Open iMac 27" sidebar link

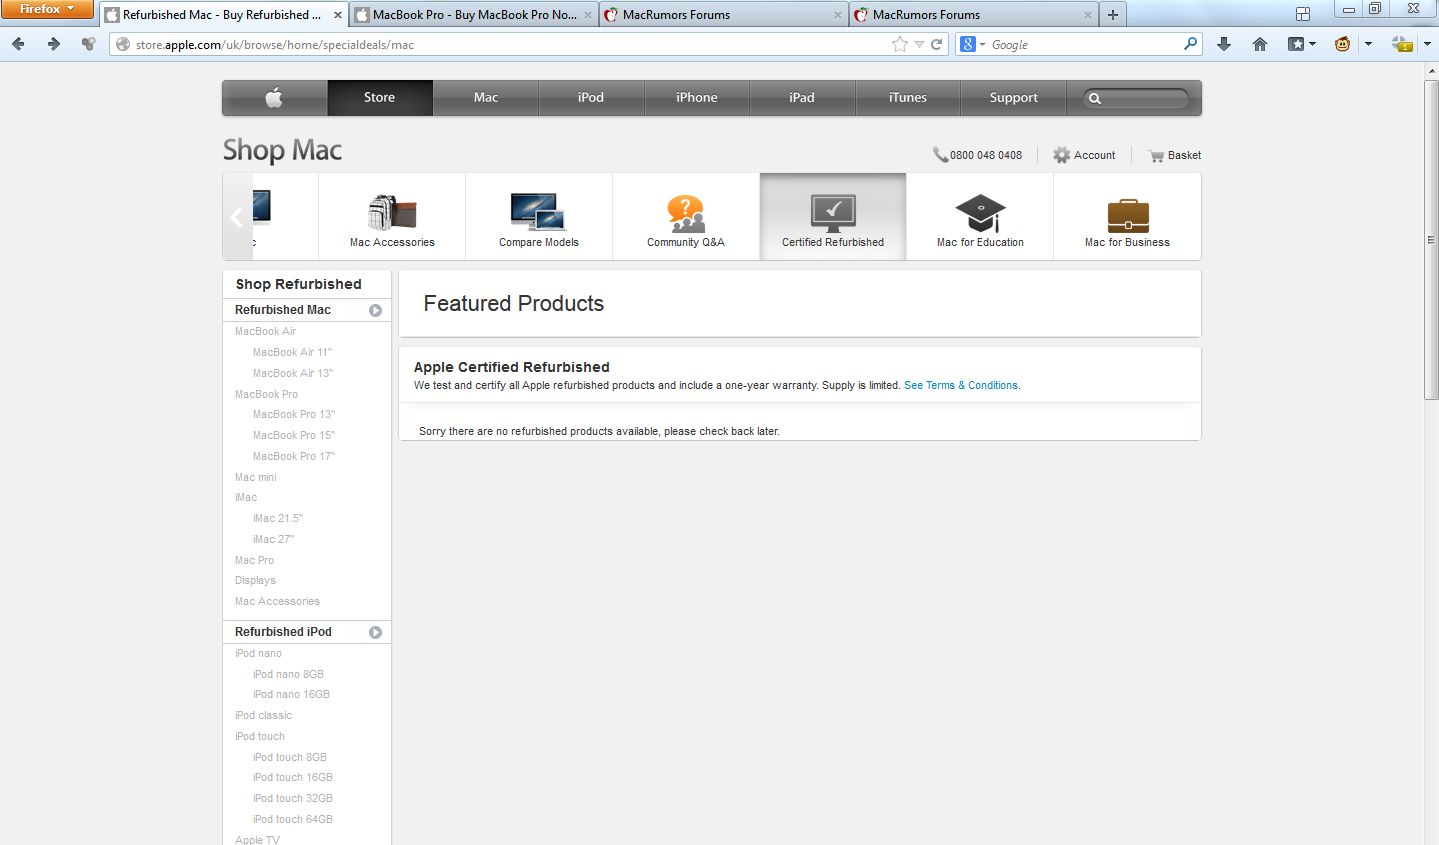273,539
